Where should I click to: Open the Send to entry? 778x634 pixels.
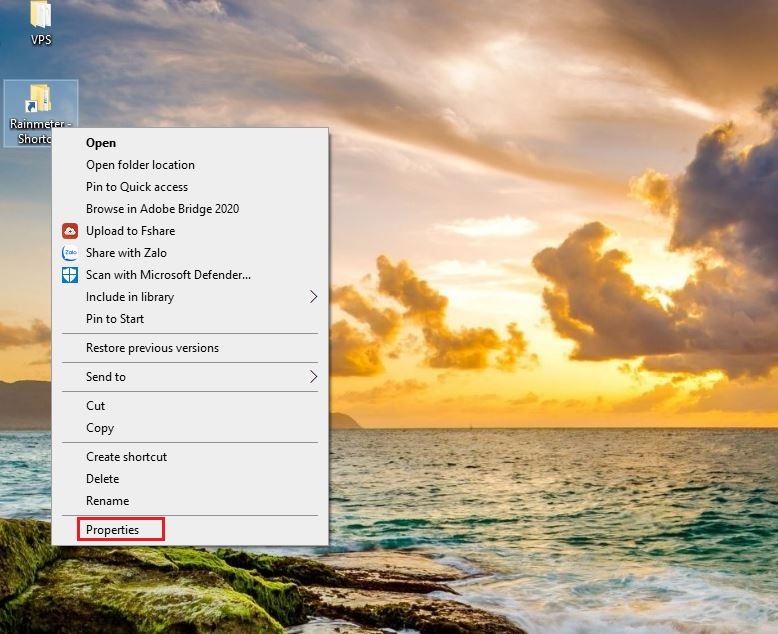(x=190, y=377)
